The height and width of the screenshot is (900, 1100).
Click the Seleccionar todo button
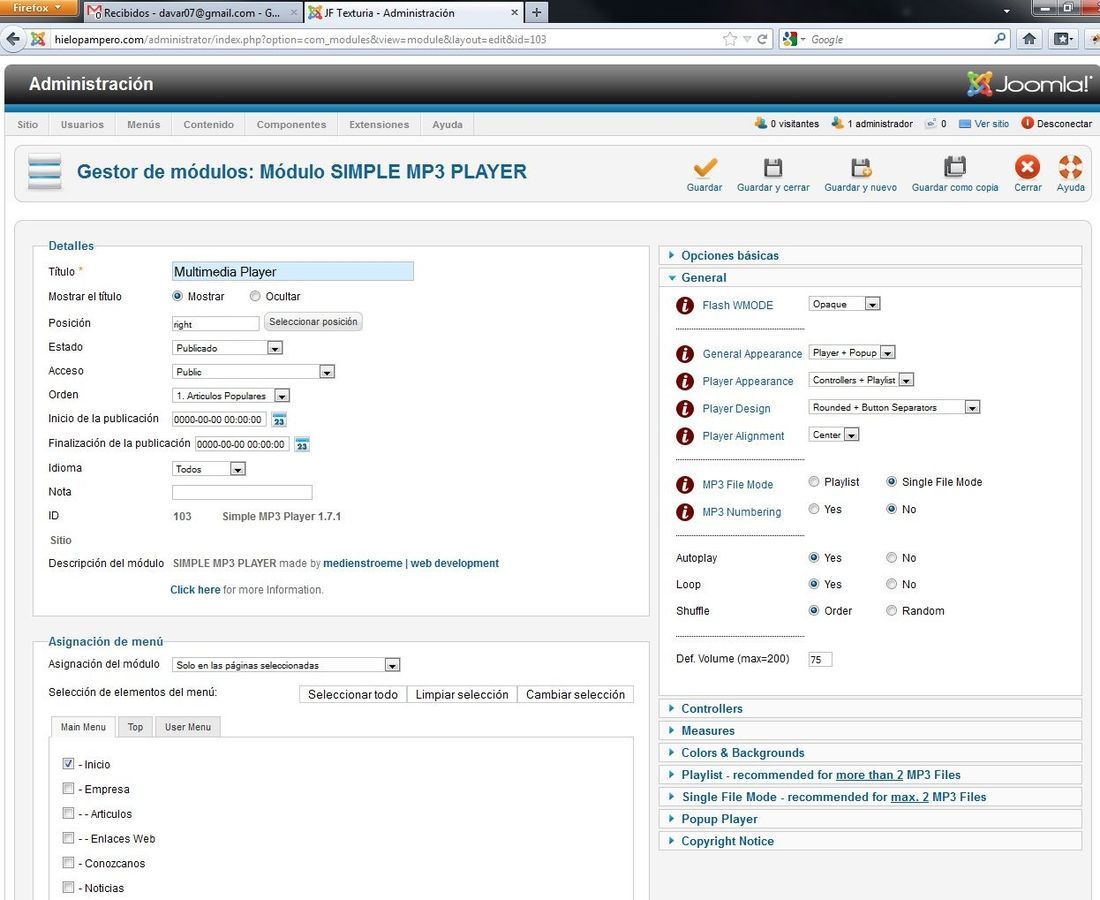pos(353,694)
